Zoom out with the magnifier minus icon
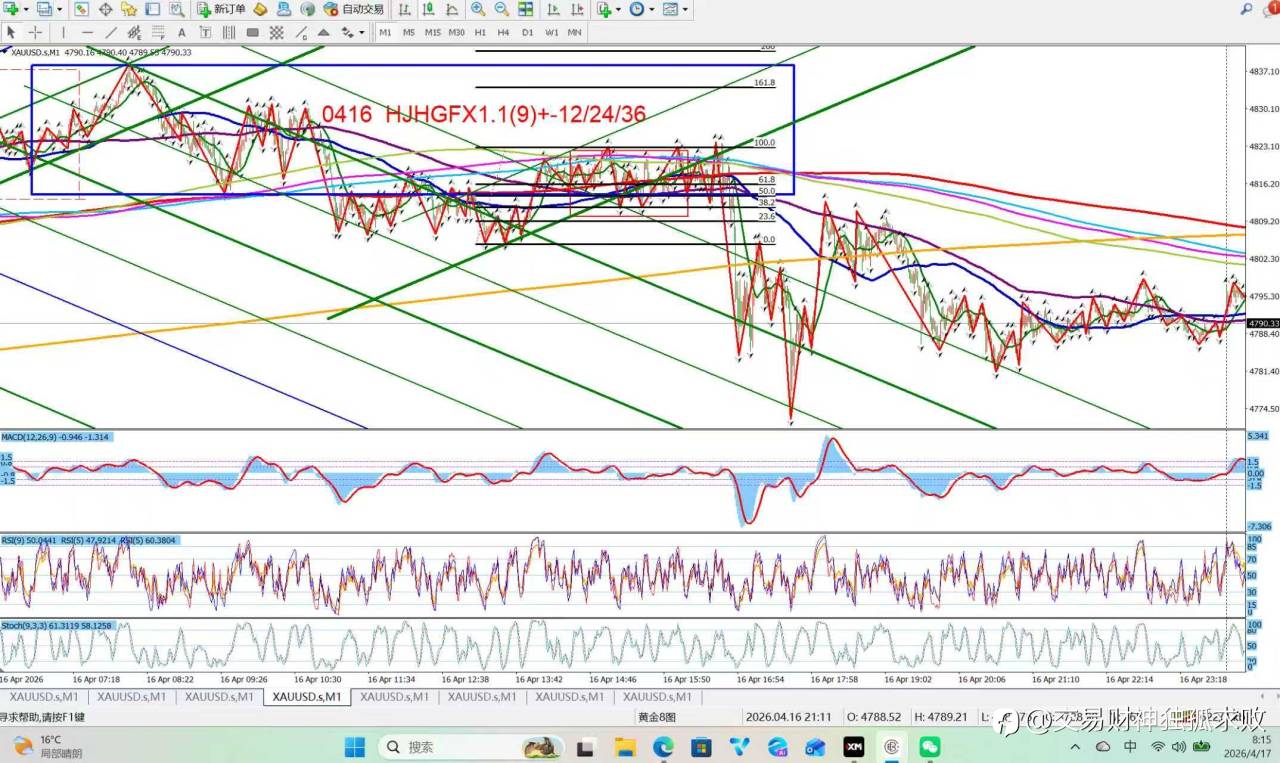Viewport: 1280px width, 763px height. [x=501, y=9]
